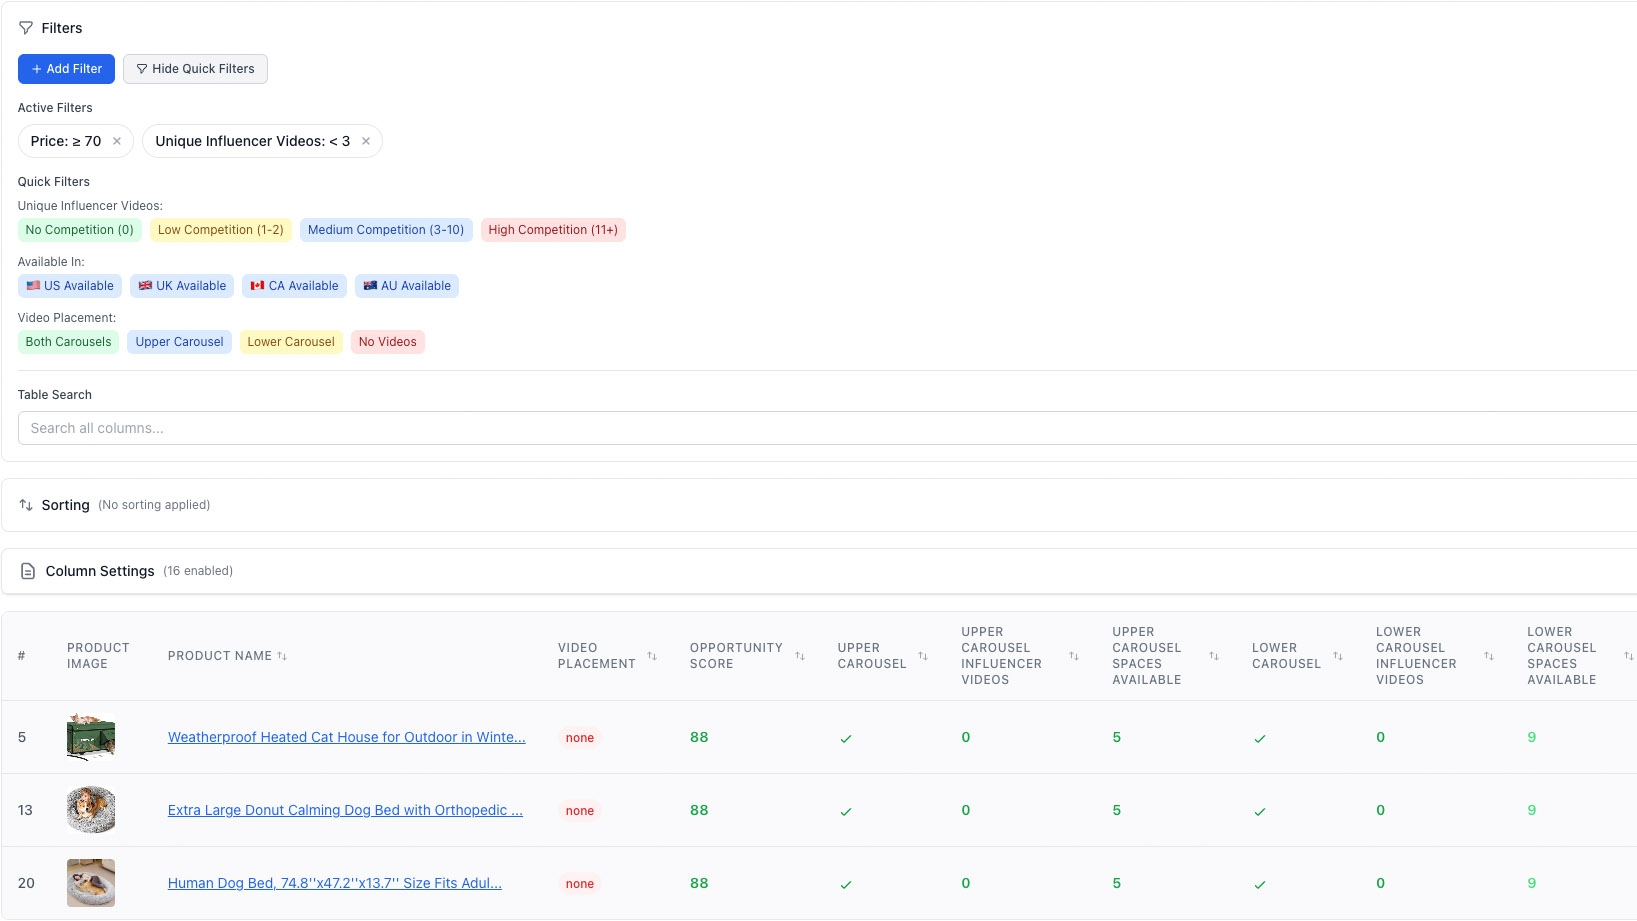This screenshot has width=1637, height=921.
Task: Toggle the Both Carousels placement filter
Action: tap(67, 341)
